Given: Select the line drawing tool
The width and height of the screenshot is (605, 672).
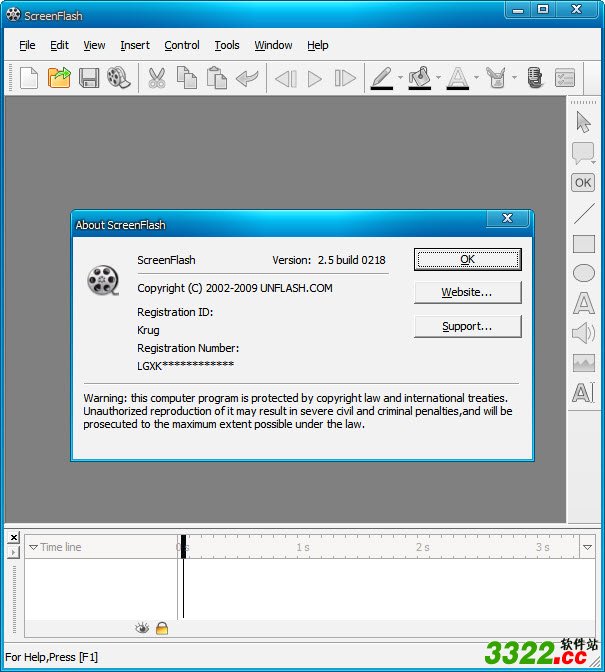Looking at the screenshot, I should 584,213.
